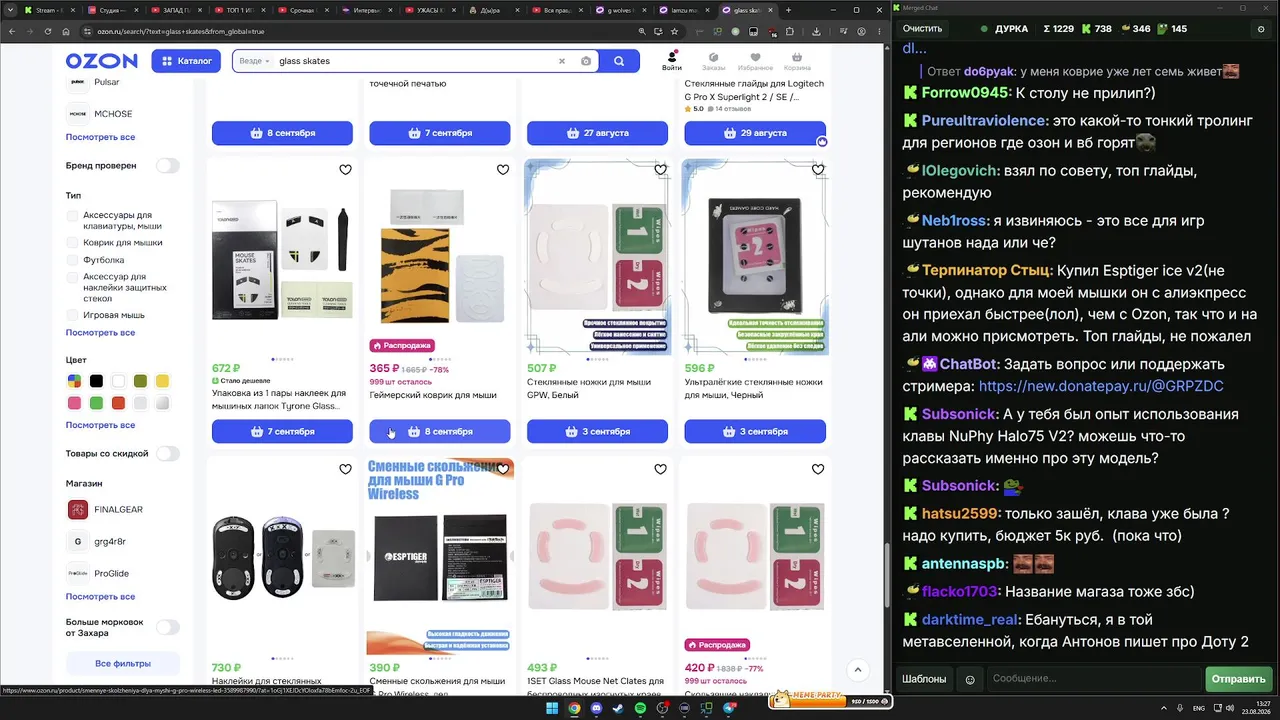Expand Посмотреть все under Тип filters
This screenshot has width=1280, height=720.
(x=100, y=333)
